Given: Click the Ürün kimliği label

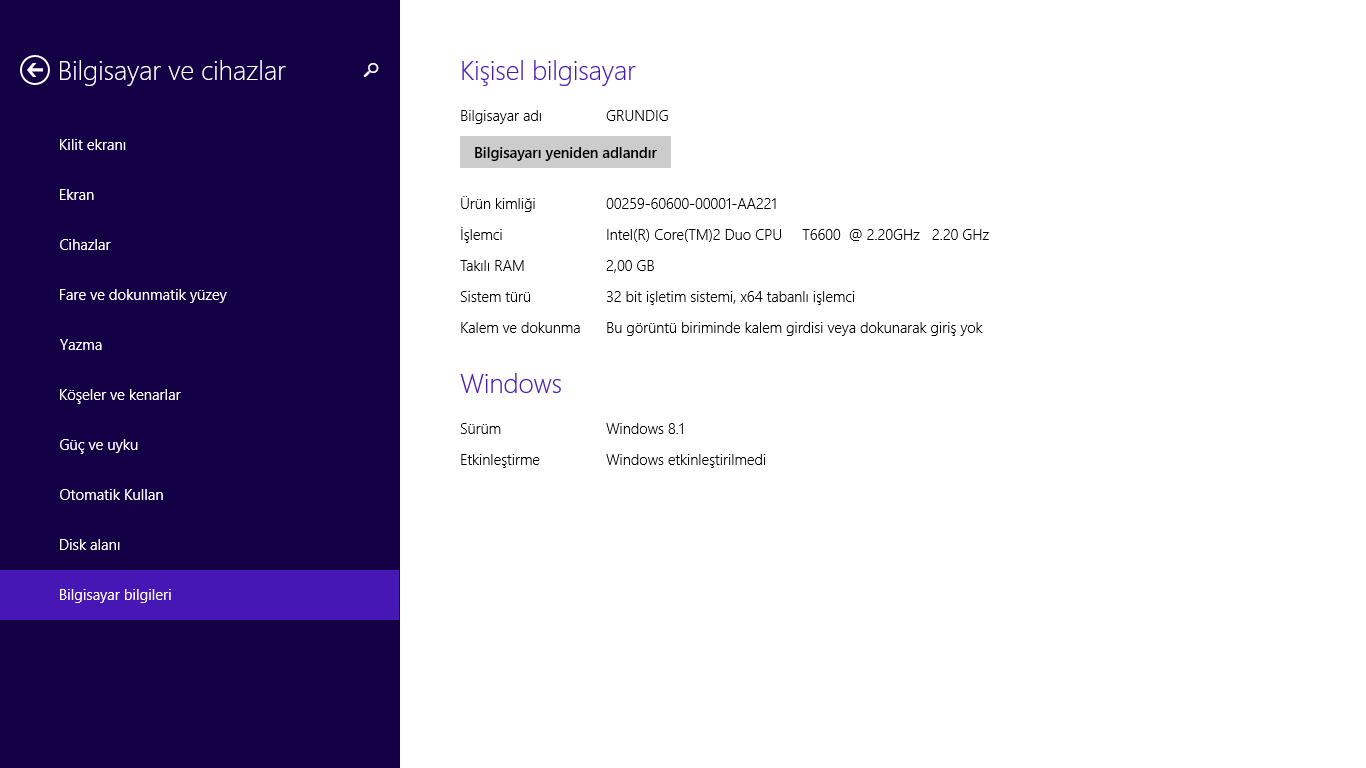Looking at the screenshot, I should [x=498, y=204].
